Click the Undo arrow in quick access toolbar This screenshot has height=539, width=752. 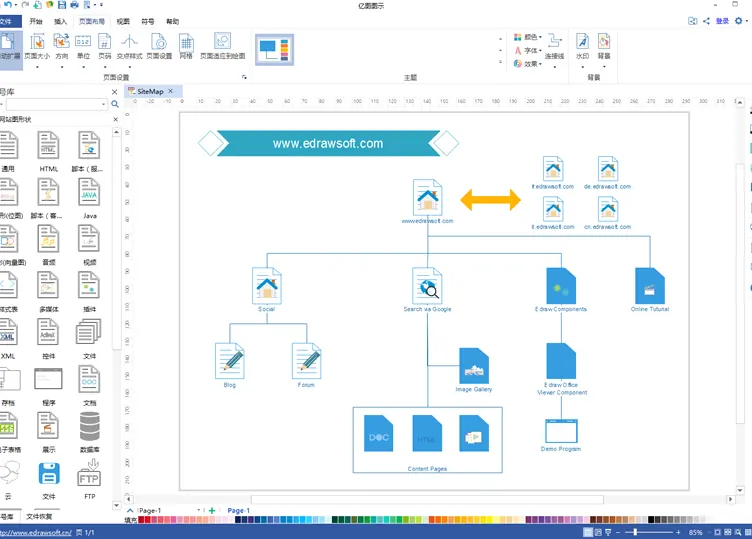(8, 5)
